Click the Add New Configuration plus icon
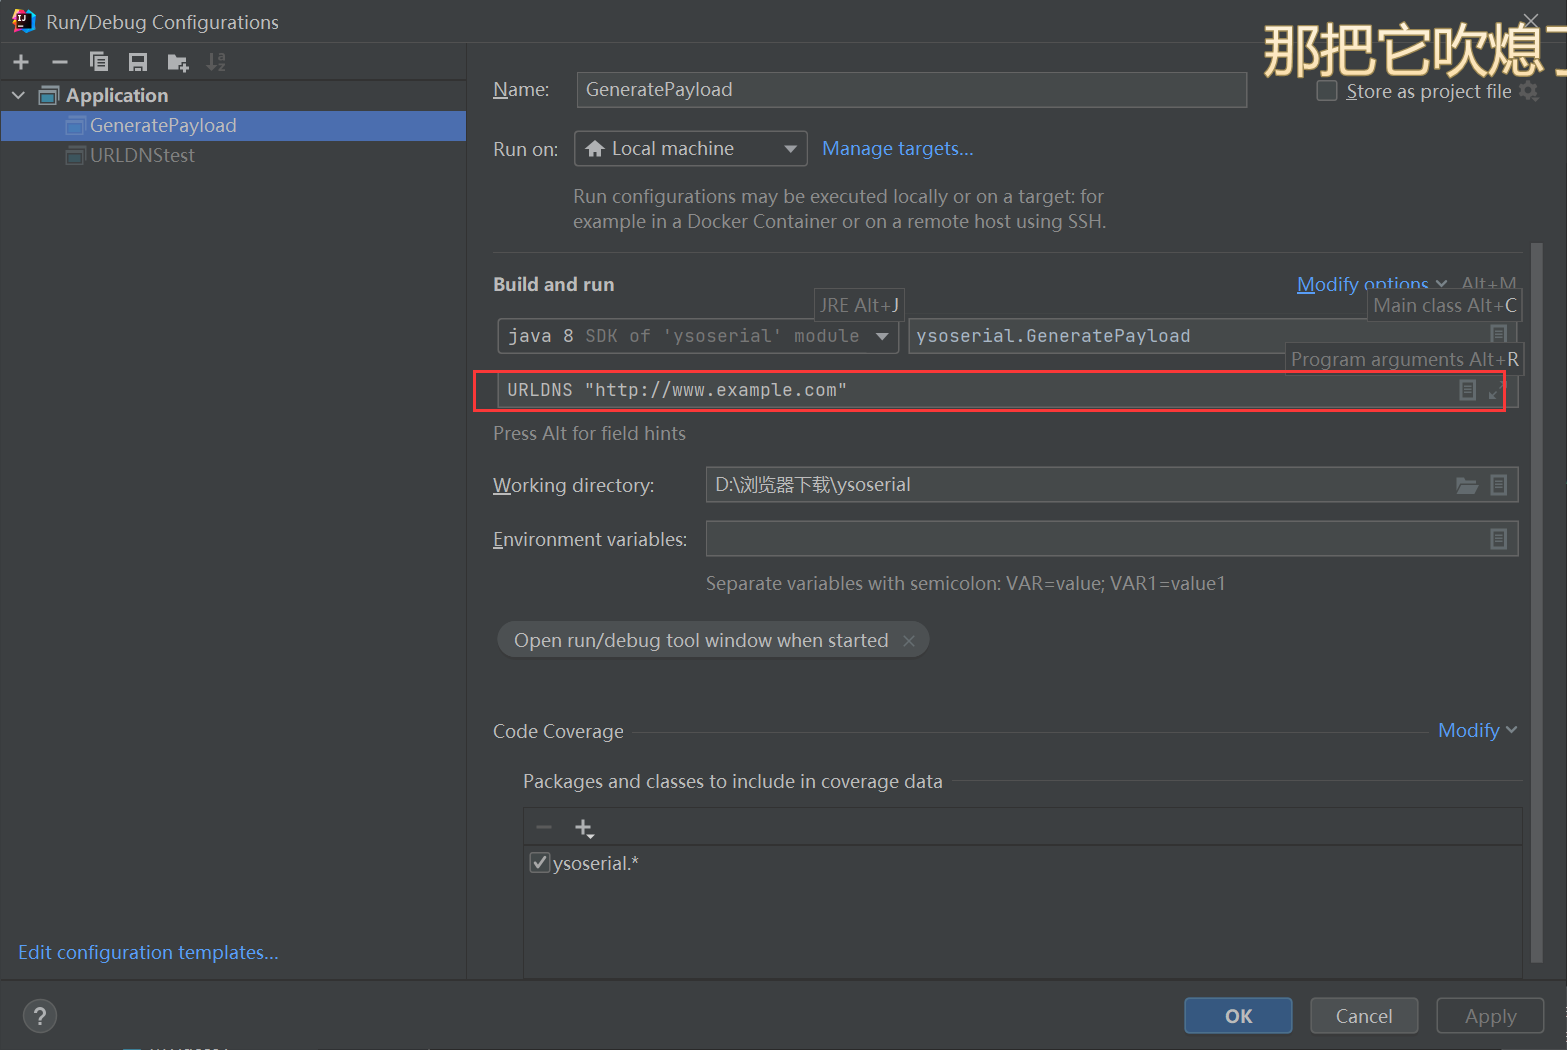The height and width of the screenshot is (1050, 1567). (21, 62)
